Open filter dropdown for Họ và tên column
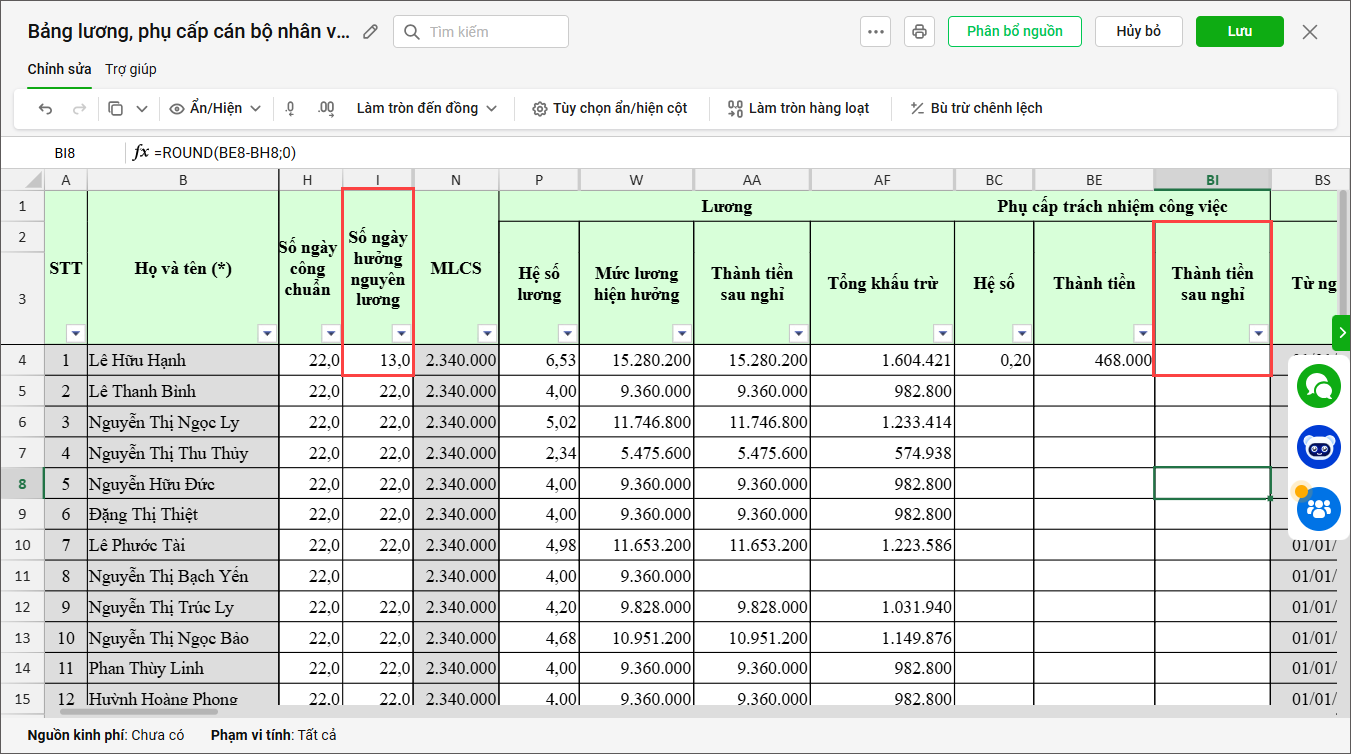Image resolution: width=1351 pixels, height=754 pixels. point(266,333)
